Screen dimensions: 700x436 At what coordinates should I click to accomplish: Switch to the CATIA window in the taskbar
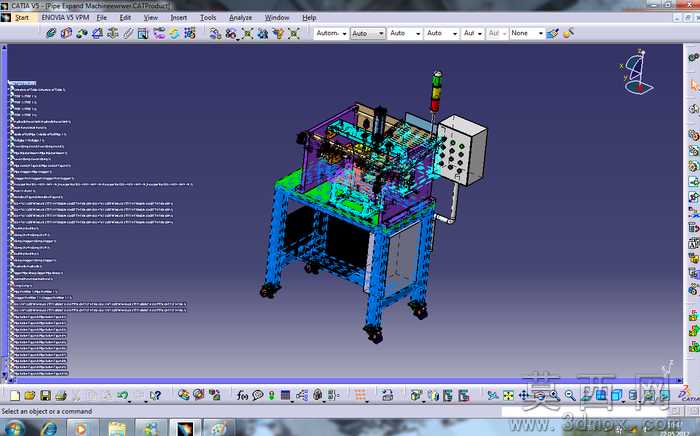pos(185,428)
